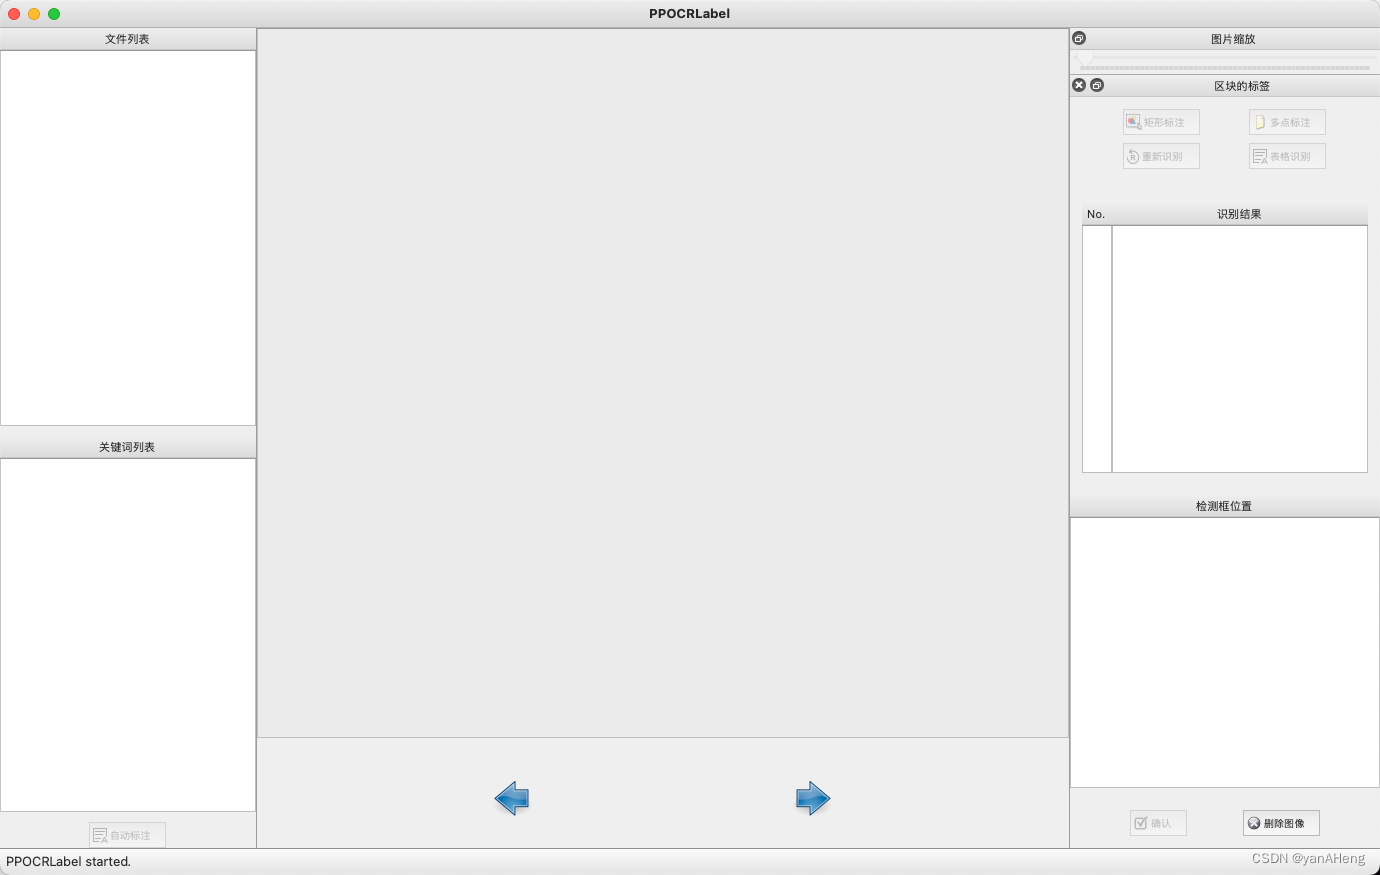Click inside the detection box position list
Image resolution: width=1380 pixels, height=875 pixels.
pos(1225,652)
